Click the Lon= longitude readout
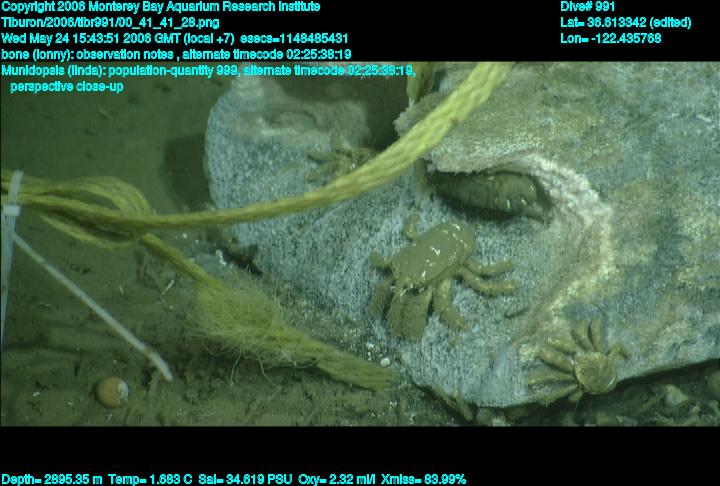720x486 pixels. point(611,38)
